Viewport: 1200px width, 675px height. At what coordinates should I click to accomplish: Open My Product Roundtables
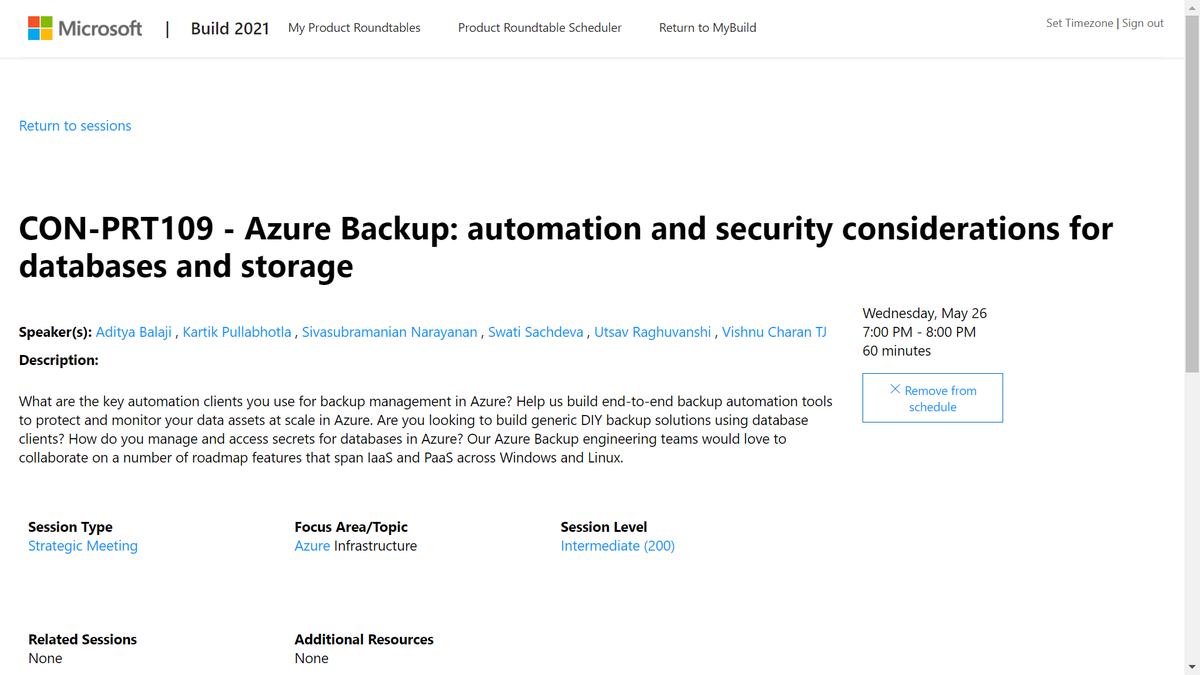[x=354, y=28]
